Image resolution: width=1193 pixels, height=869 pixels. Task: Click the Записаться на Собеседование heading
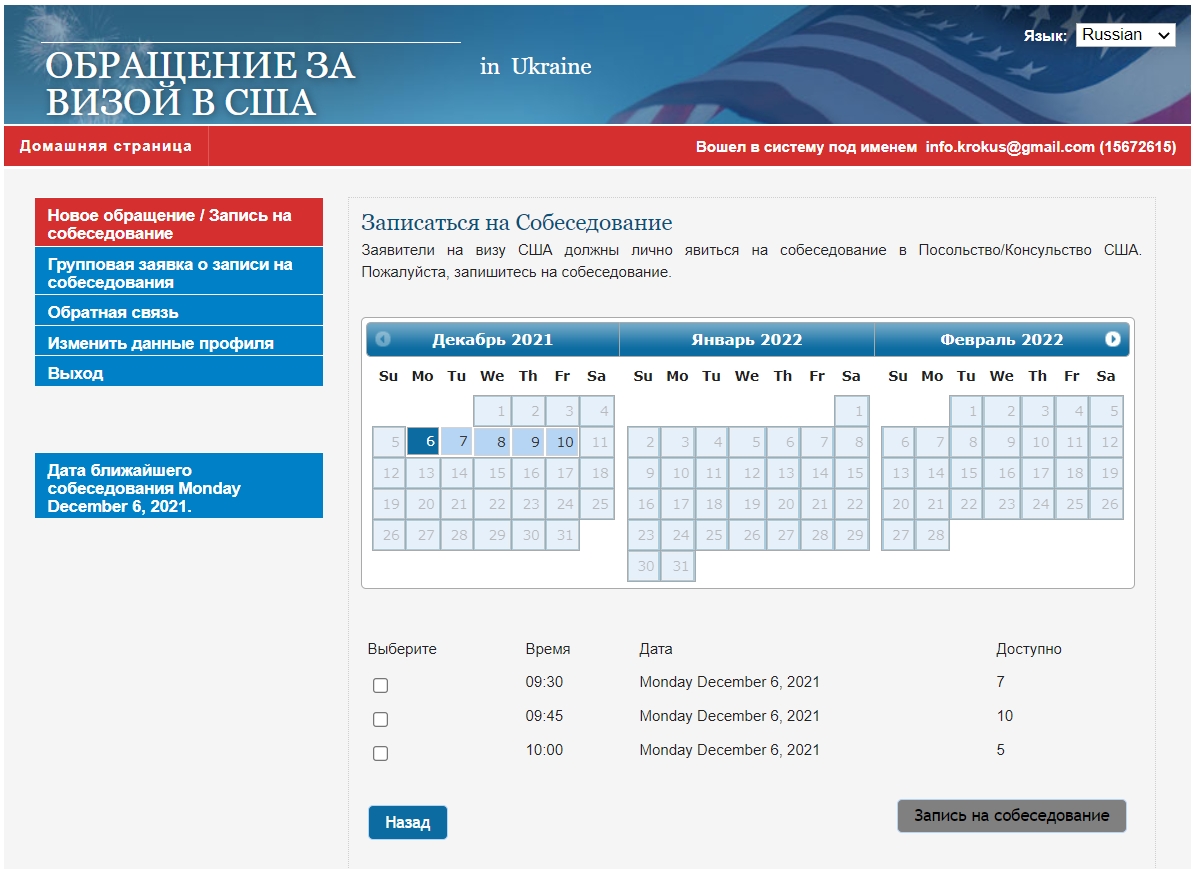tap(517, 222)
